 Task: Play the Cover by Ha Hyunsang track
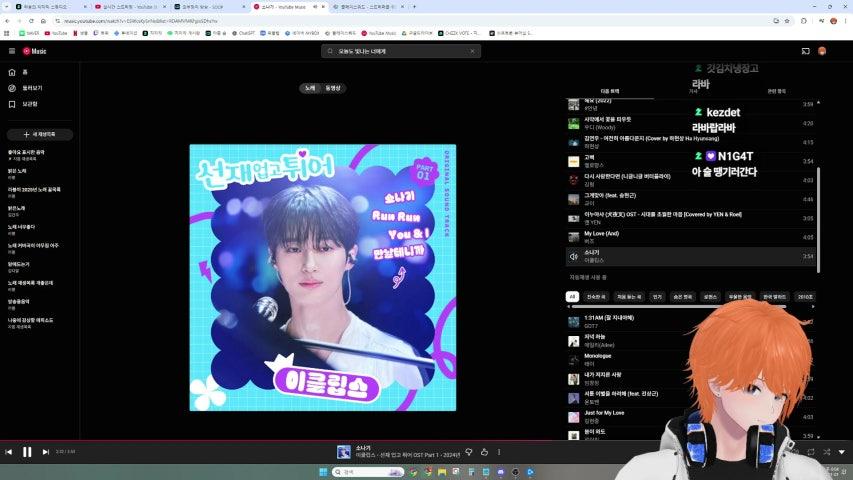pyautogui.click(x=691, y=142)
